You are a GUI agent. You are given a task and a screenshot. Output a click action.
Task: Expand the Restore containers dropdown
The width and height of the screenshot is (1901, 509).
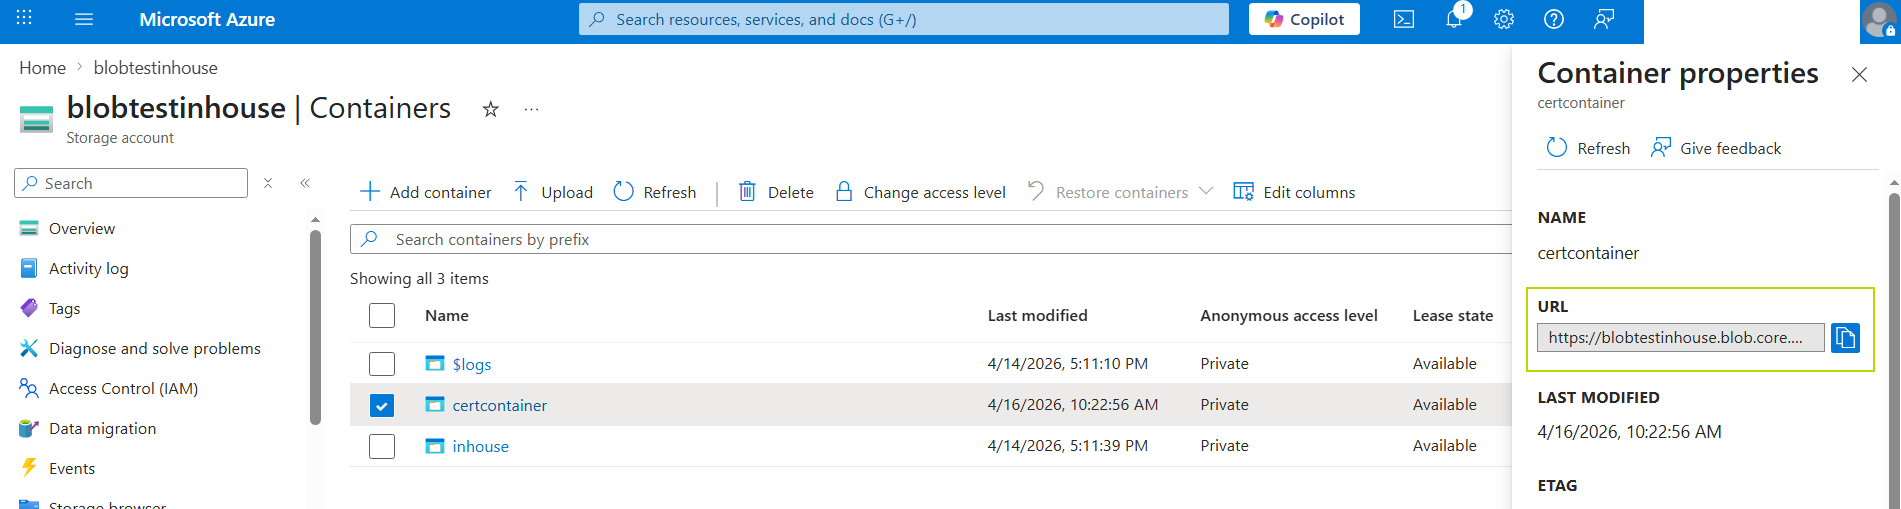tap(1206, 191)
